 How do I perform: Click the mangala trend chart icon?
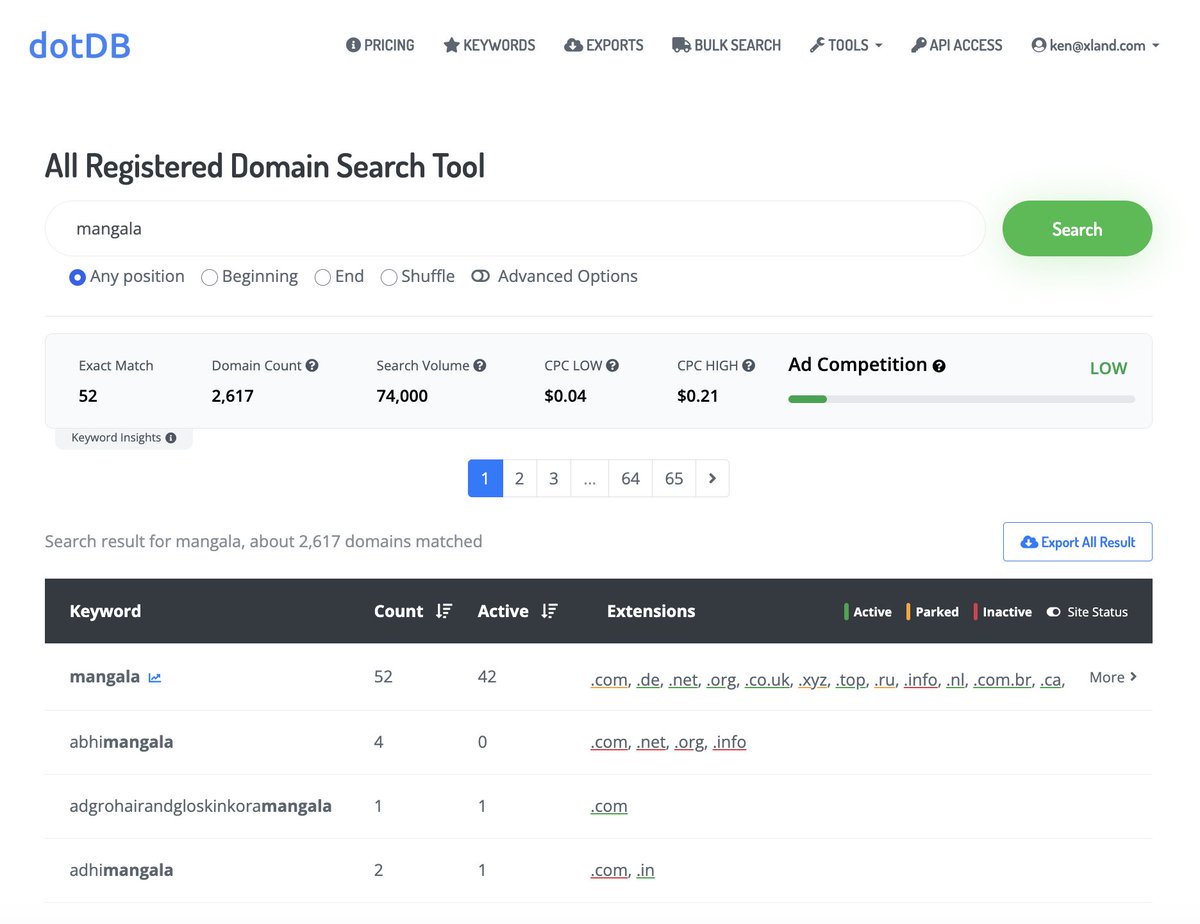click(155, 678)
